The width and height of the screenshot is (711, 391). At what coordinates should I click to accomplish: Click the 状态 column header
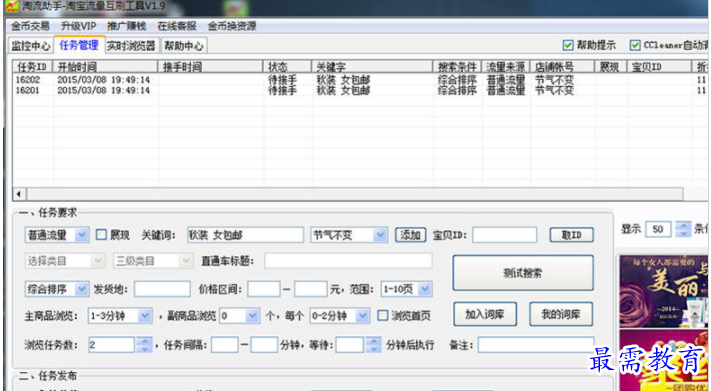(287, 67)
